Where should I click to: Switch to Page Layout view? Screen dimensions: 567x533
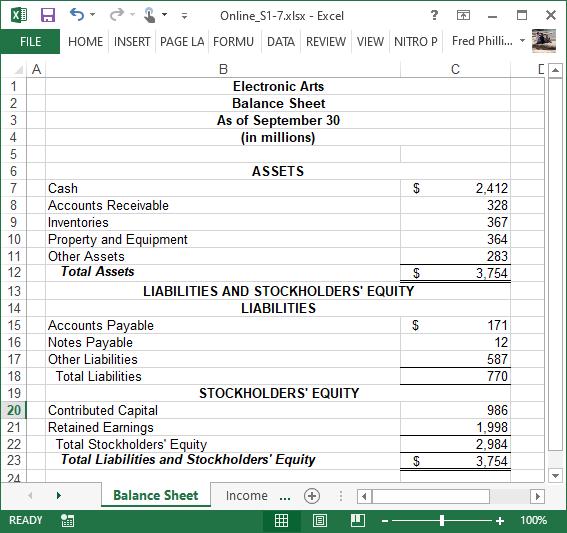tap(320, 520)
